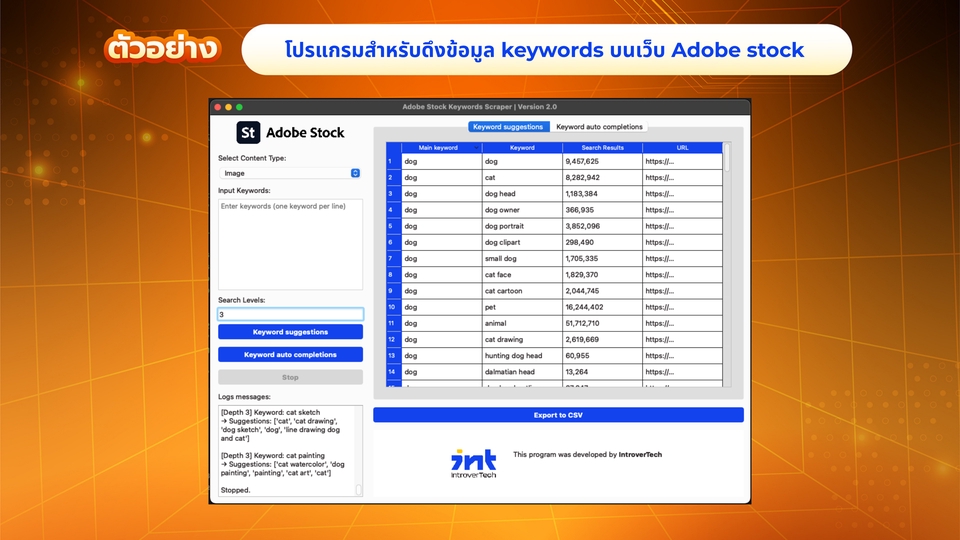960x540 pixels.
Task: Switch to Keyword suggestions tab
Action: point(508,127)
